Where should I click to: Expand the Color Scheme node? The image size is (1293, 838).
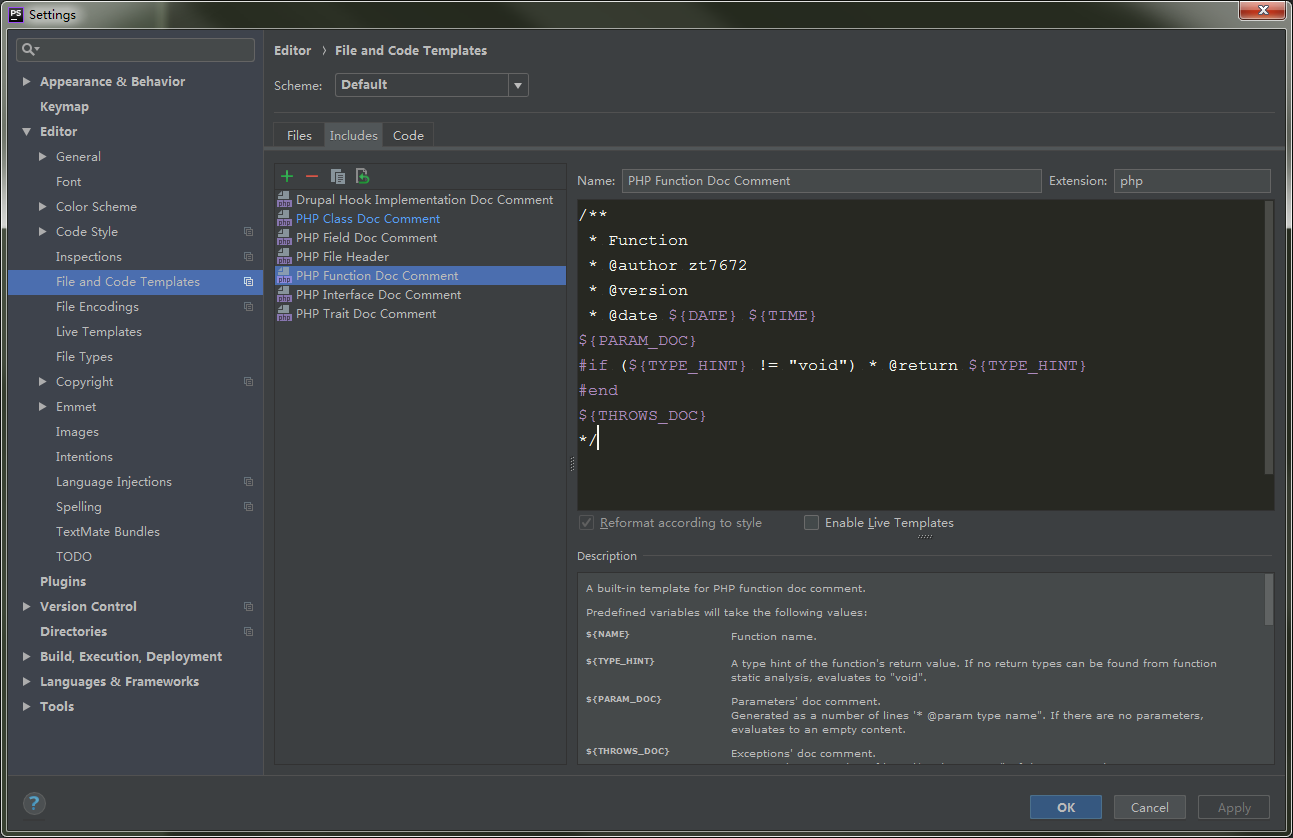43,207
